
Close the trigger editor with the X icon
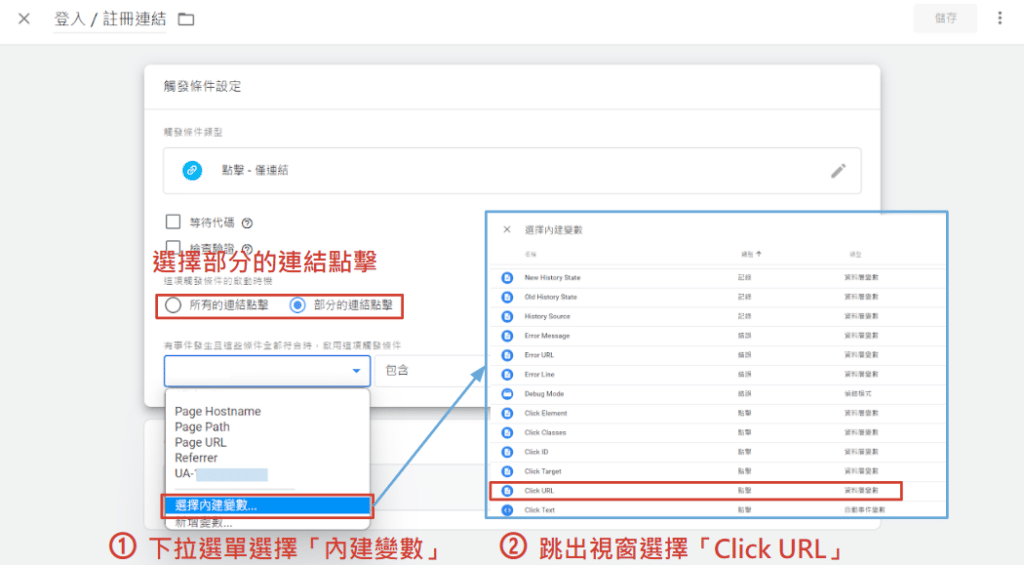pyautogui.click(x=24, y=19)
